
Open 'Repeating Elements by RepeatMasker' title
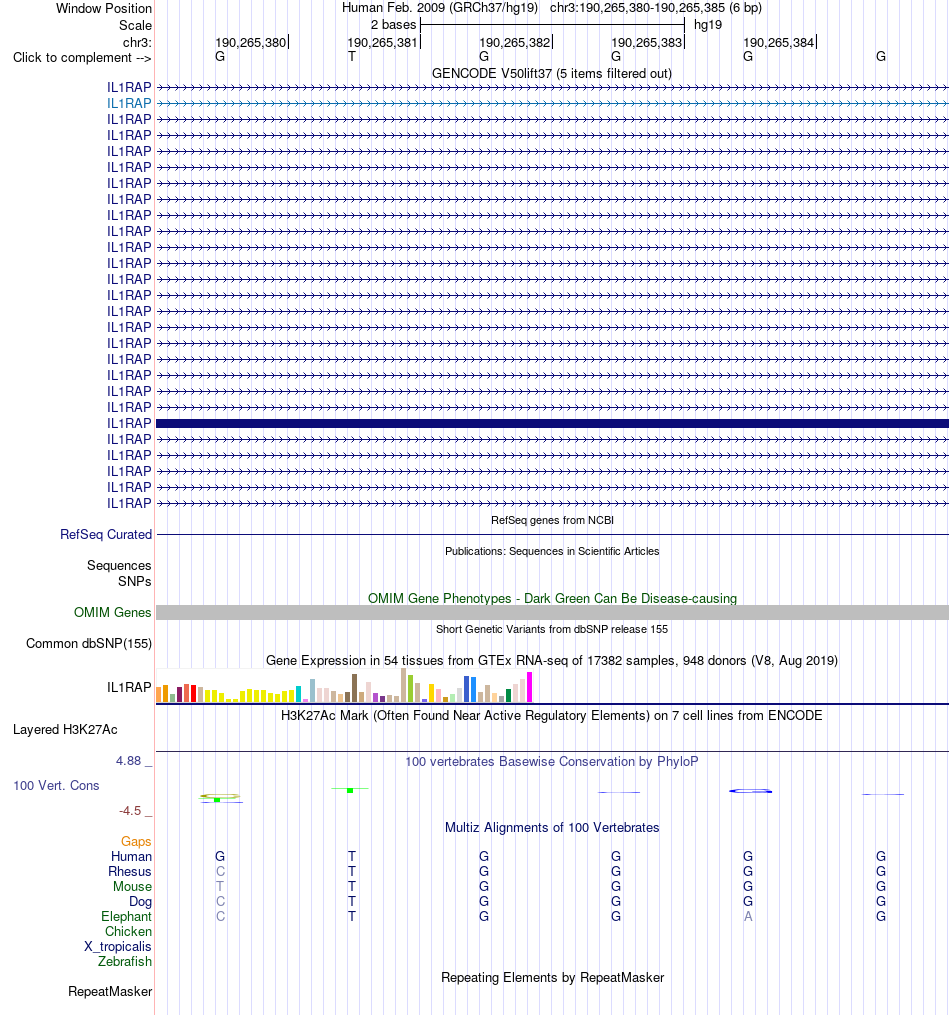tap(552, 977)
